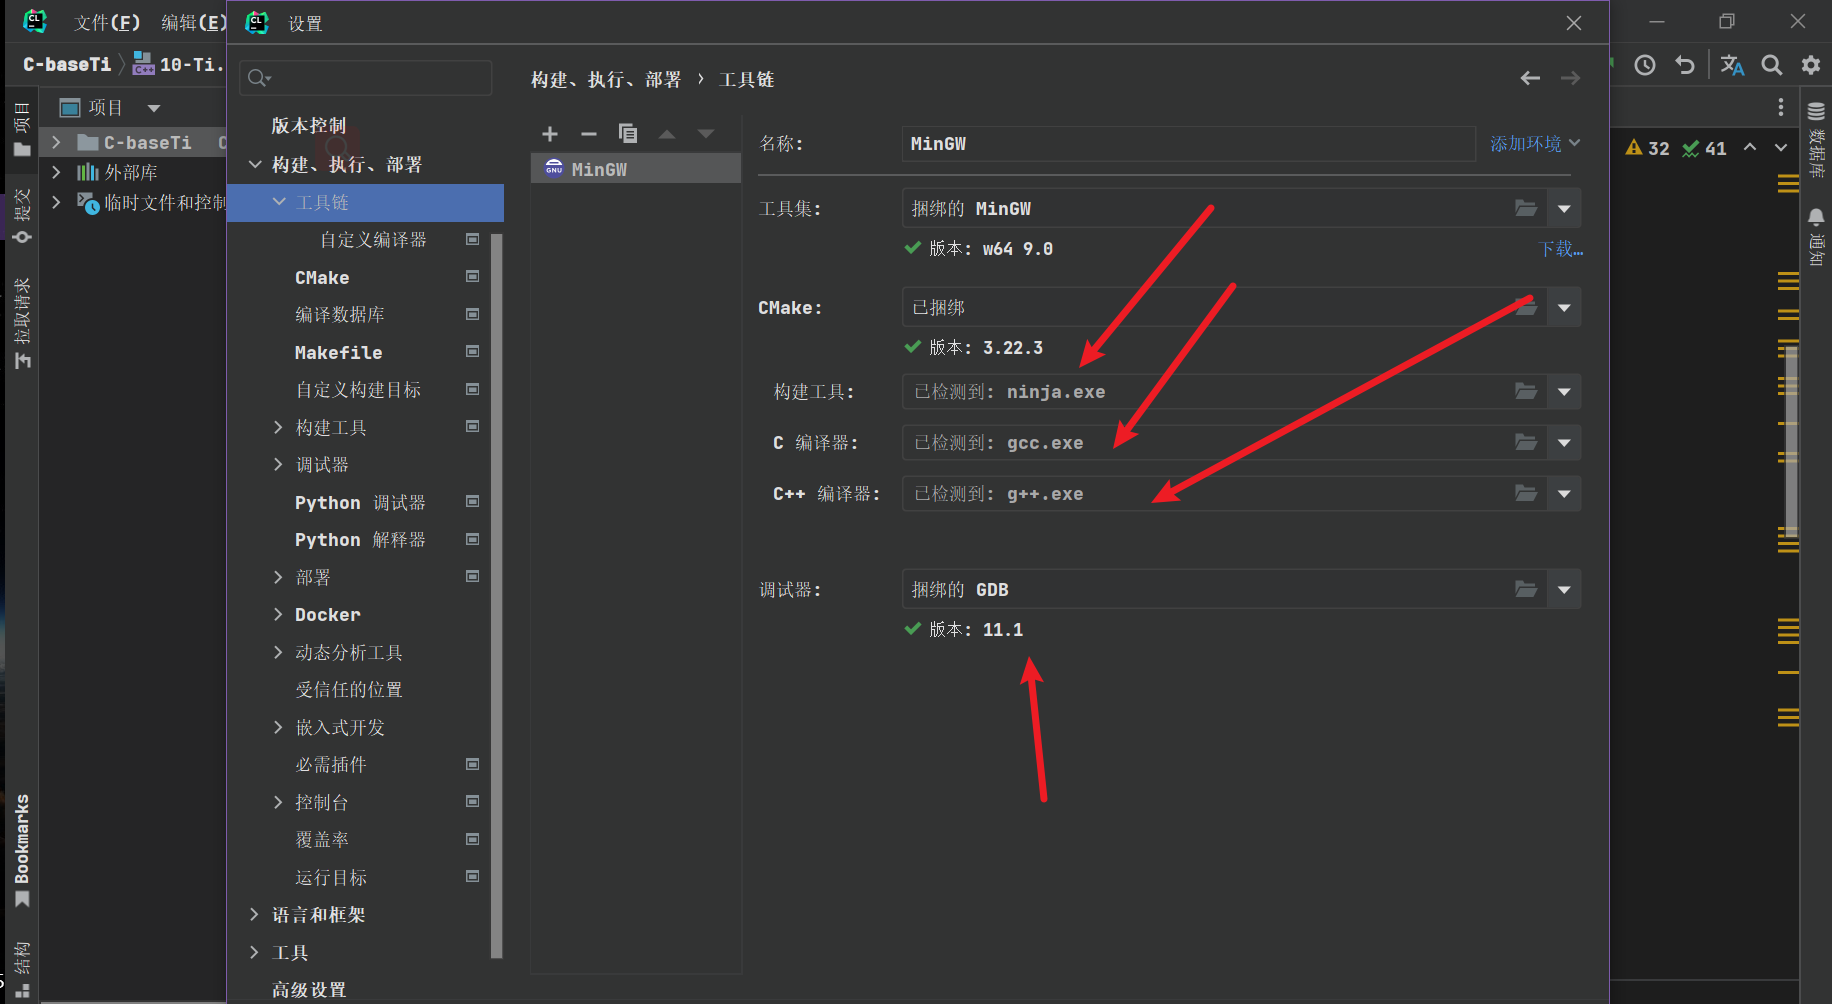Browse folder for debugger GDB
Viewport: 1832px width, 1004px height.
coord(1526,589)
